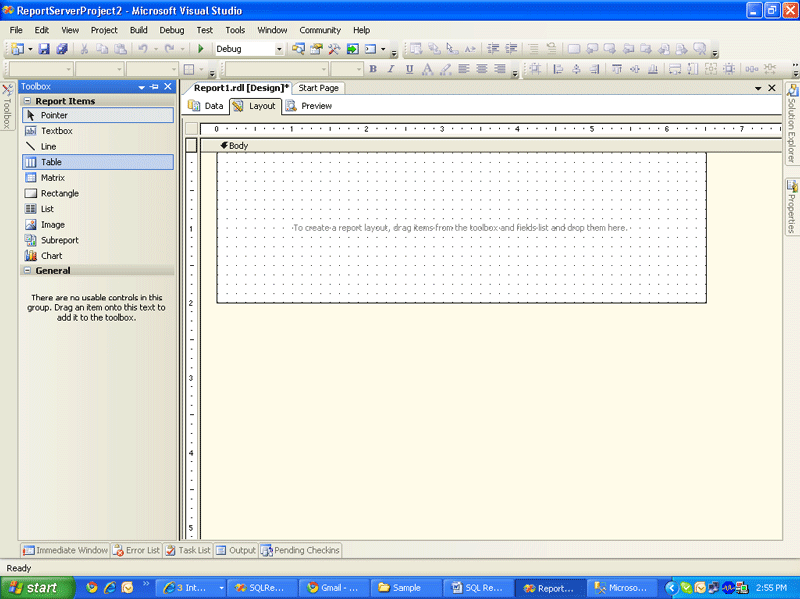Open the File menu
The image size is (800, 599).
pyautogui.click(x=16, y=30)
